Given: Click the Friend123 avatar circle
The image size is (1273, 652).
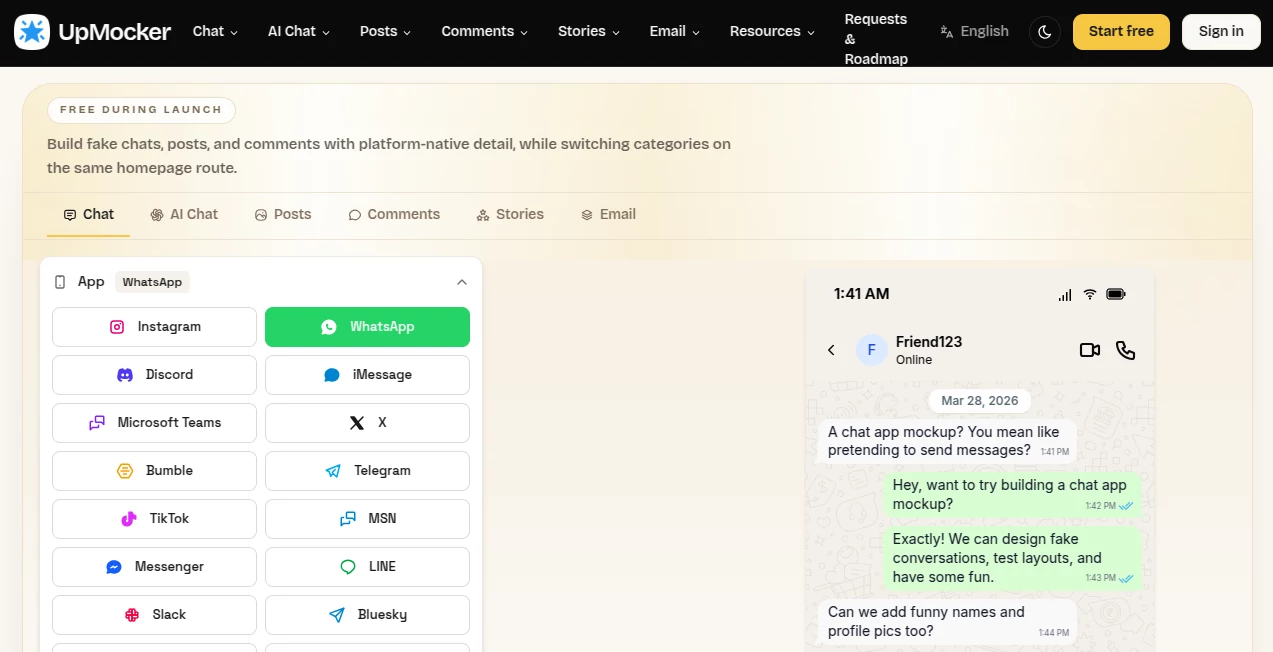Looking at the screenshot, I should click(x=872, y=350).
